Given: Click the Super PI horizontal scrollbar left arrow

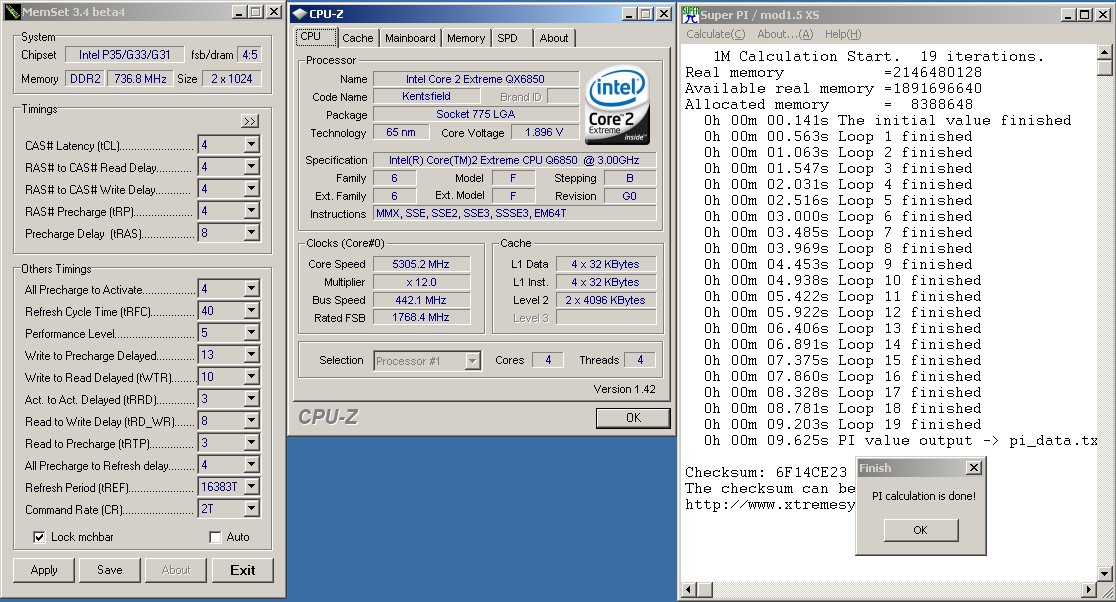Looking at the screenshot, I should [x=689, y=589].
